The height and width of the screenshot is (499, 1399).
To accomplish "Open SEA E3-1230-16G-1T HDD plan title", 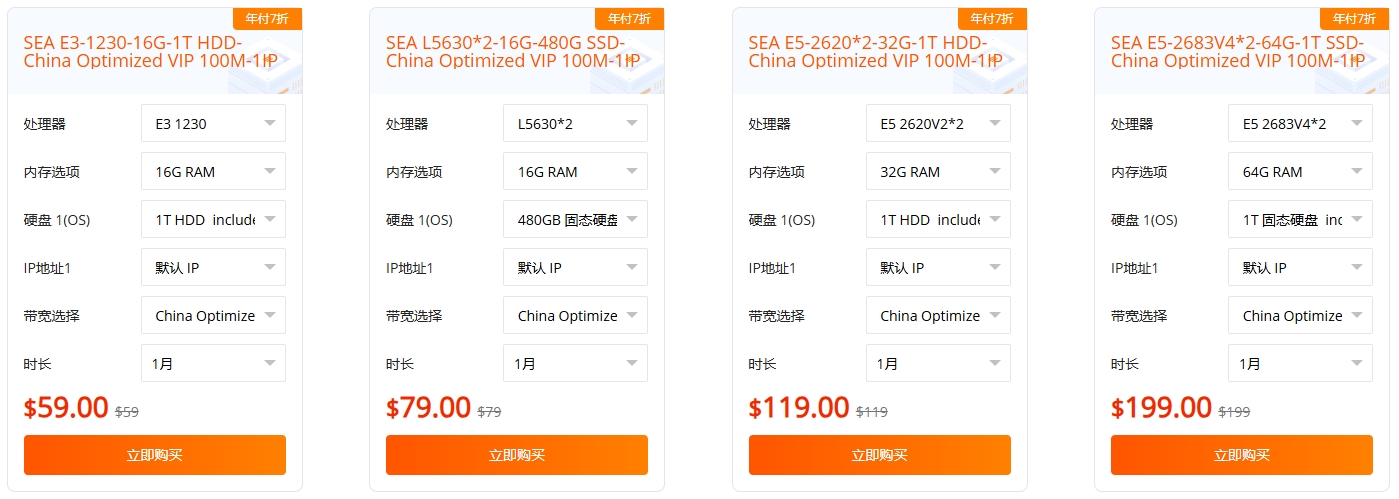I will 148,51.
